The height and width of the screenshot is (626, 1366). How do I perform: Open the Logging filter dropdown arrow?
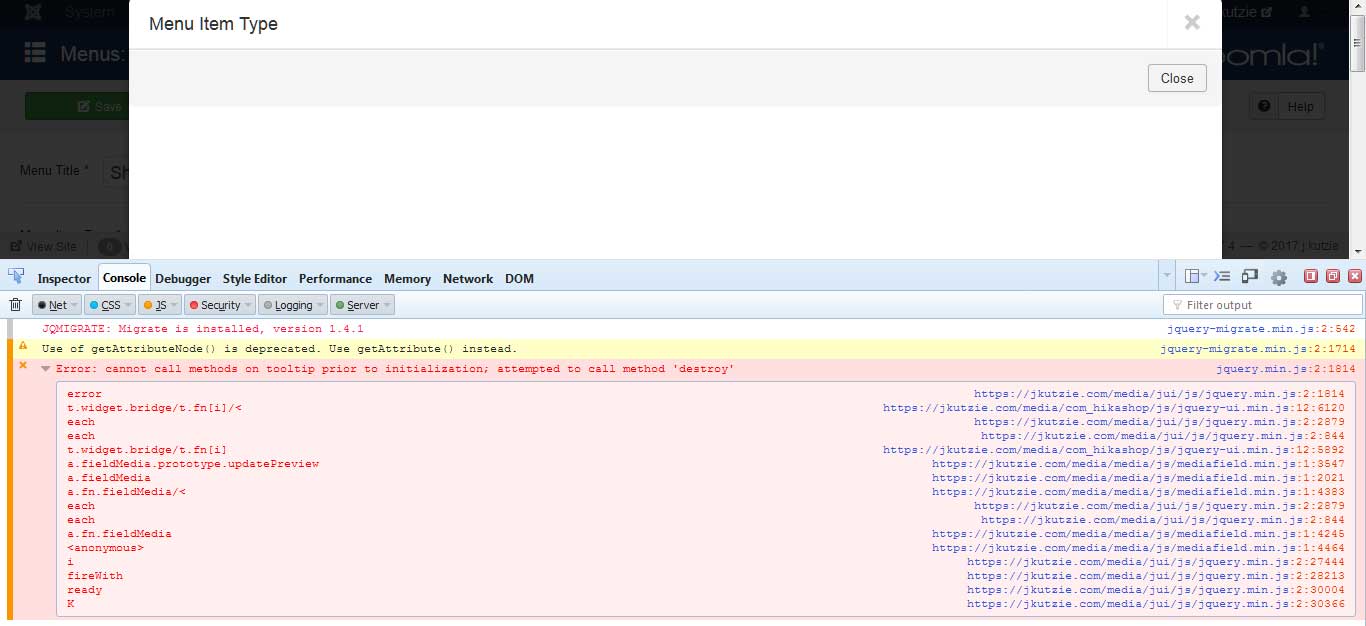322,305
